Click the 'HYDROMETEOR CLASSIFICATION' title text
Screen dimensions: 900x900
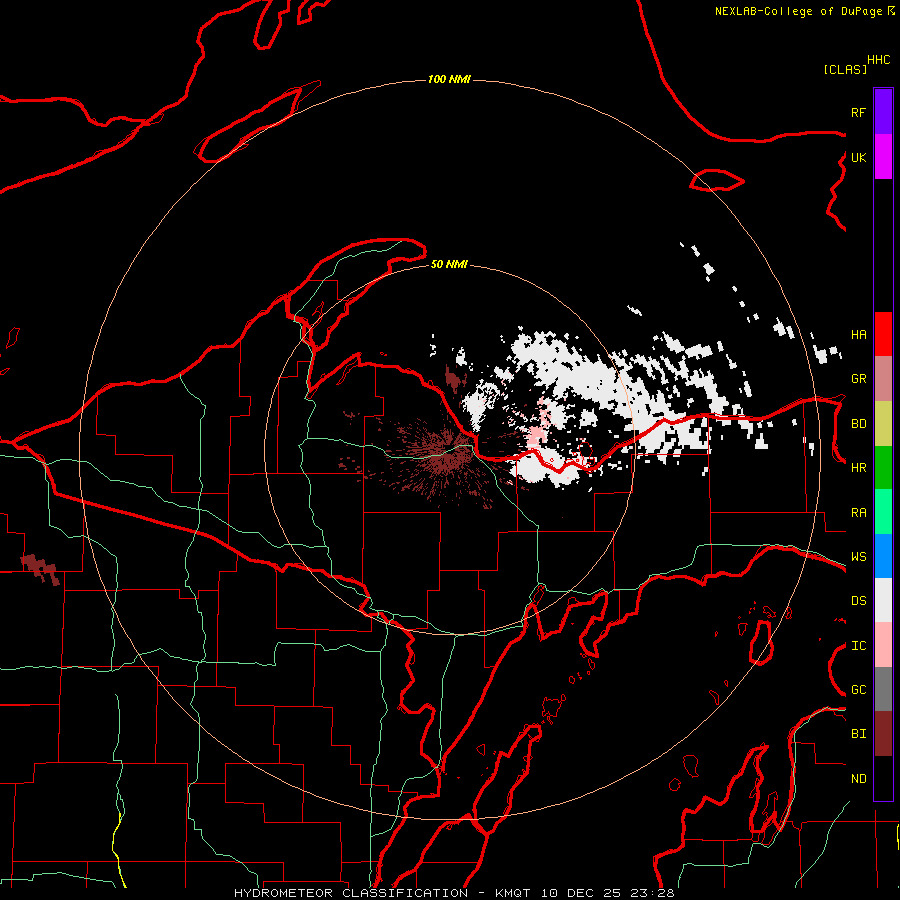tap(351, 893)
